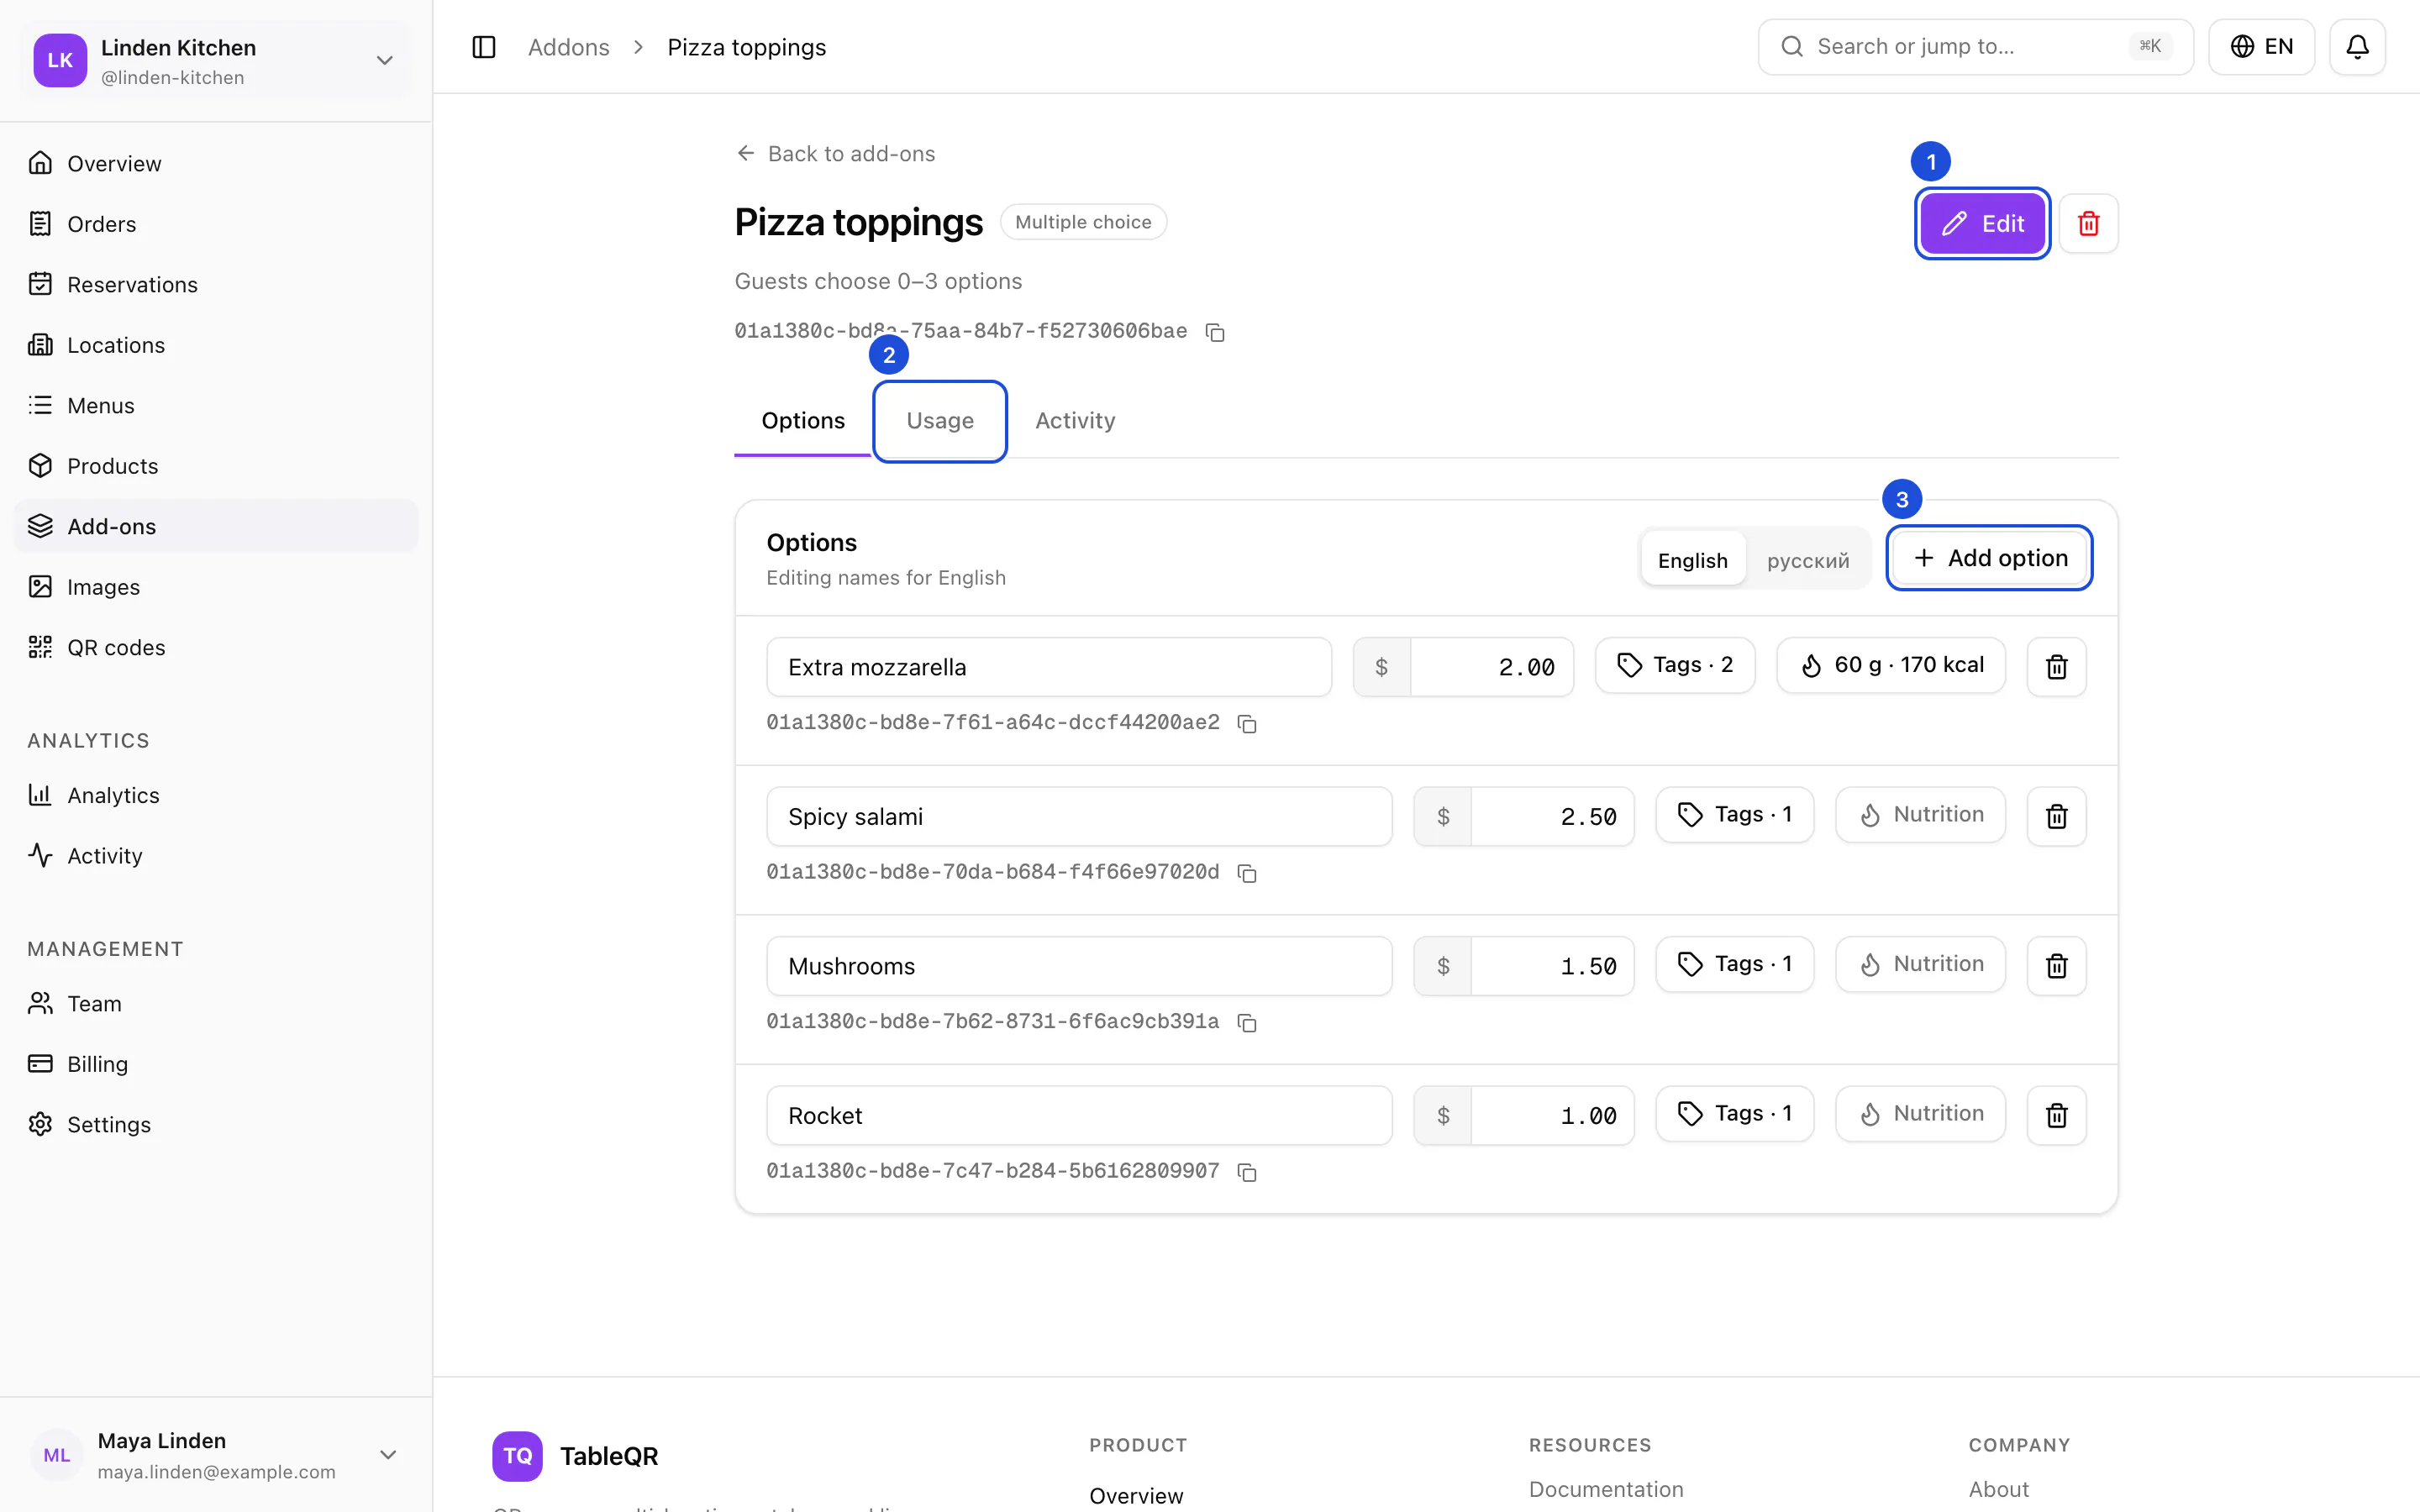The height and width of the screenshot is (1512, 2420).
Task: Add Nutrition for Rocket
Action: (x=1920, y=1114)
